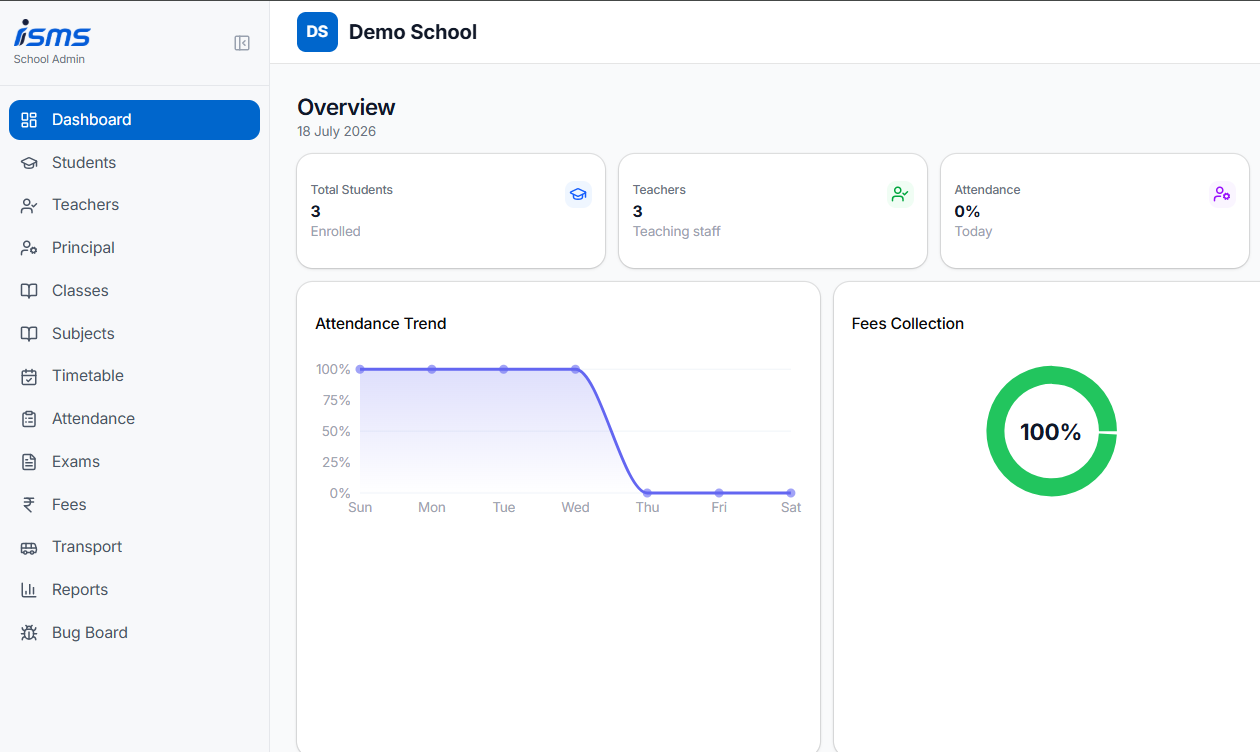The height and width of the screenshot is (752, 1260).
Task: Open the Classes menu item
Action: click(134, 291)
